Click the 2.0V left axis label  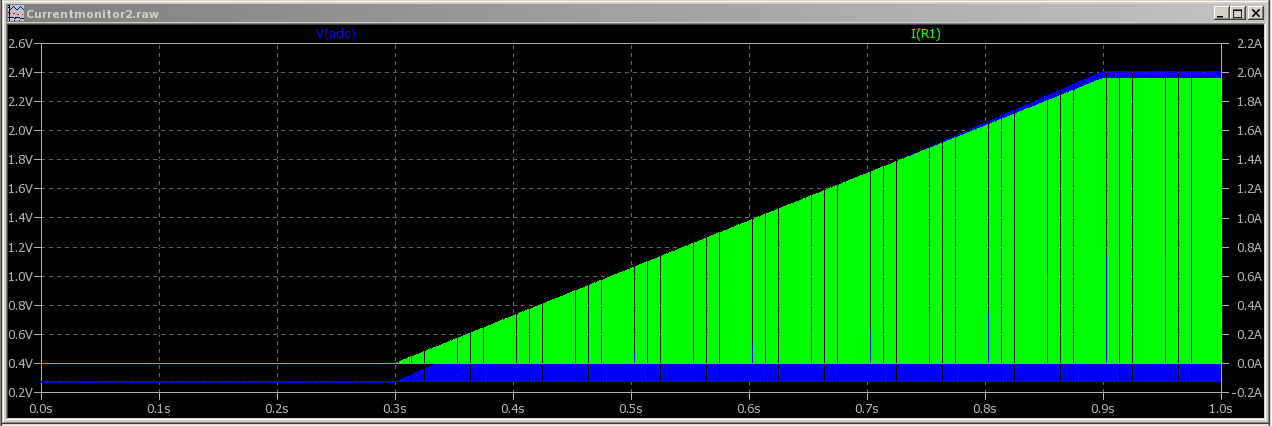(x=21, y=131)
